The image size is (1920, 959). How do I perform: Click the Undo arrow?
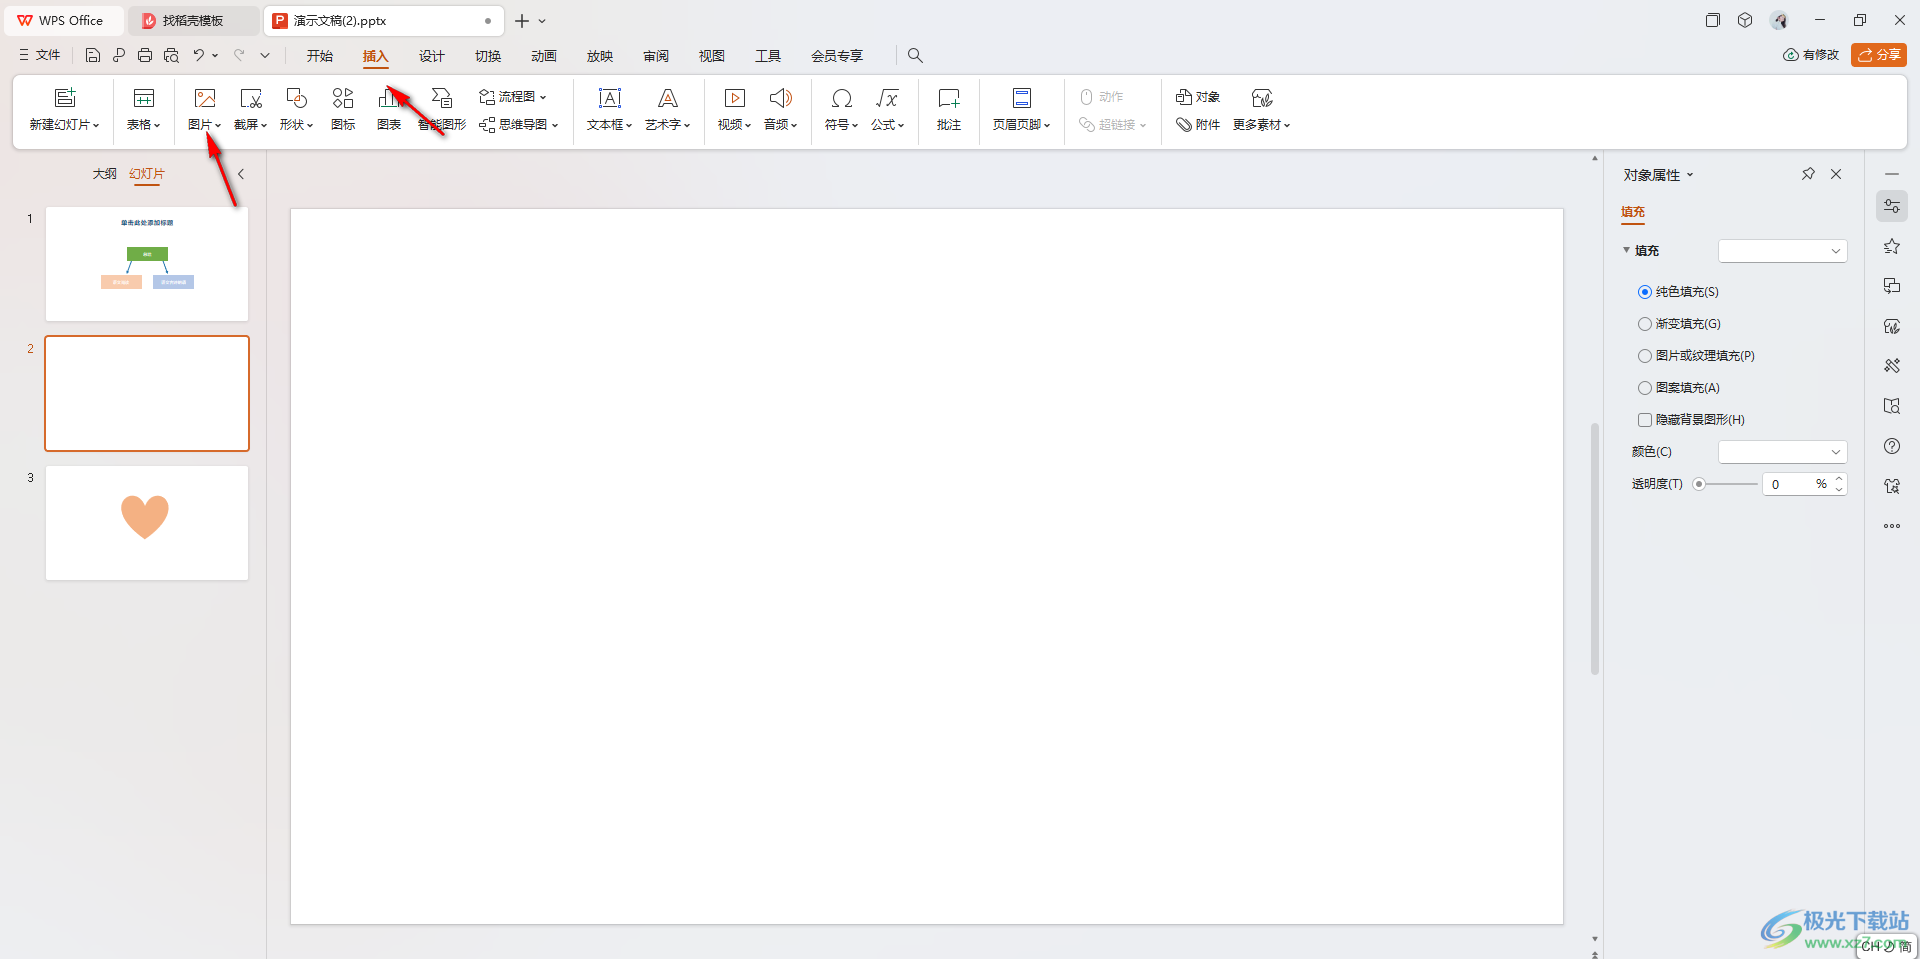[199, 55]
